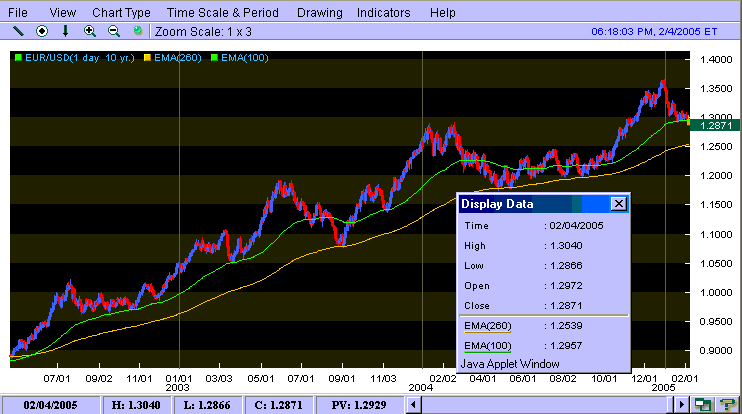Screen dimensions: 742x414
Task: Zoom out using the magnifier minus icon
Action: (114, 31)
